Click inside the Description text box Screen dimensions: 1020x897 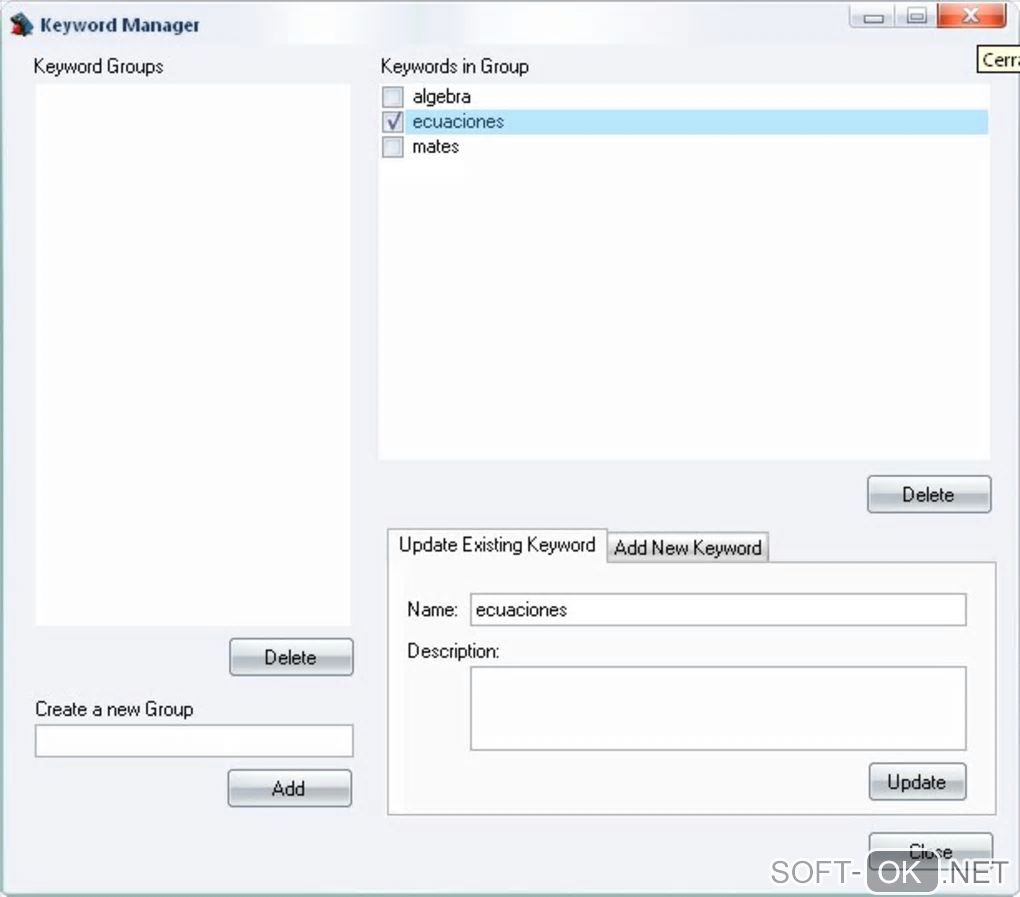(x=718, y=708)
